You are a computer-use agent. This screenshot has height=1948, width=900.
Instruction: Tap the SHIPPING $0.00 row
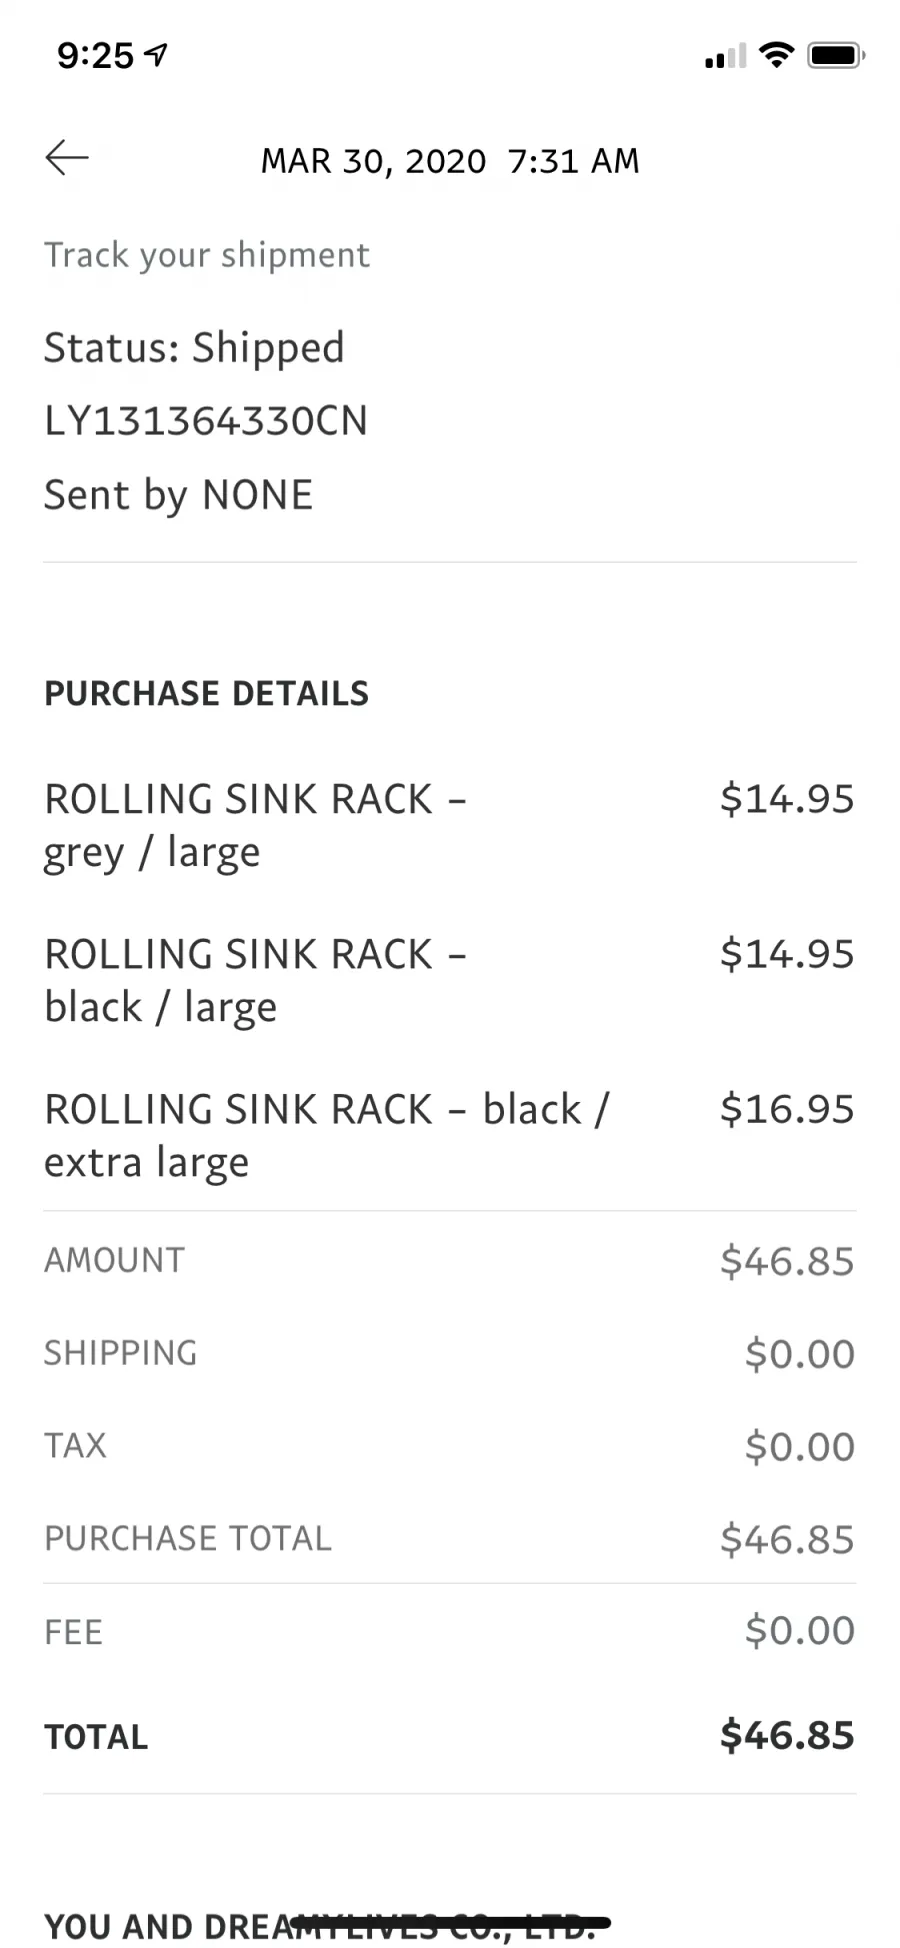click(450, 1353)
